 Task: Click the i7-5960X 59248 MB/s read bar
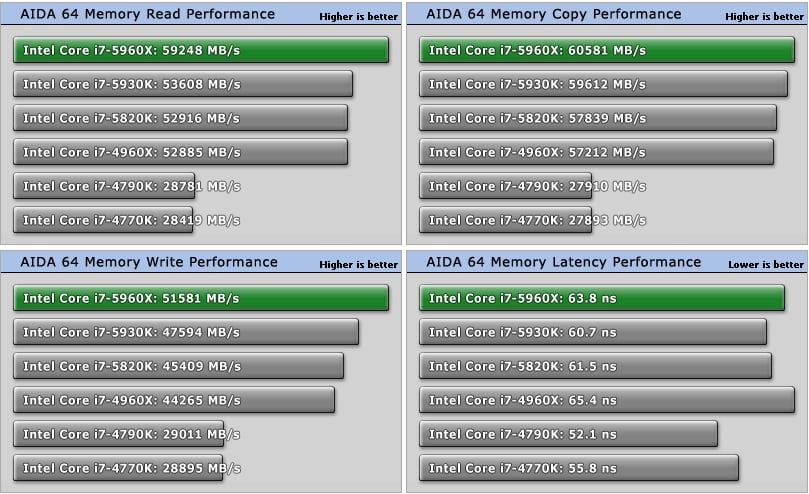(x=200, y=50)
